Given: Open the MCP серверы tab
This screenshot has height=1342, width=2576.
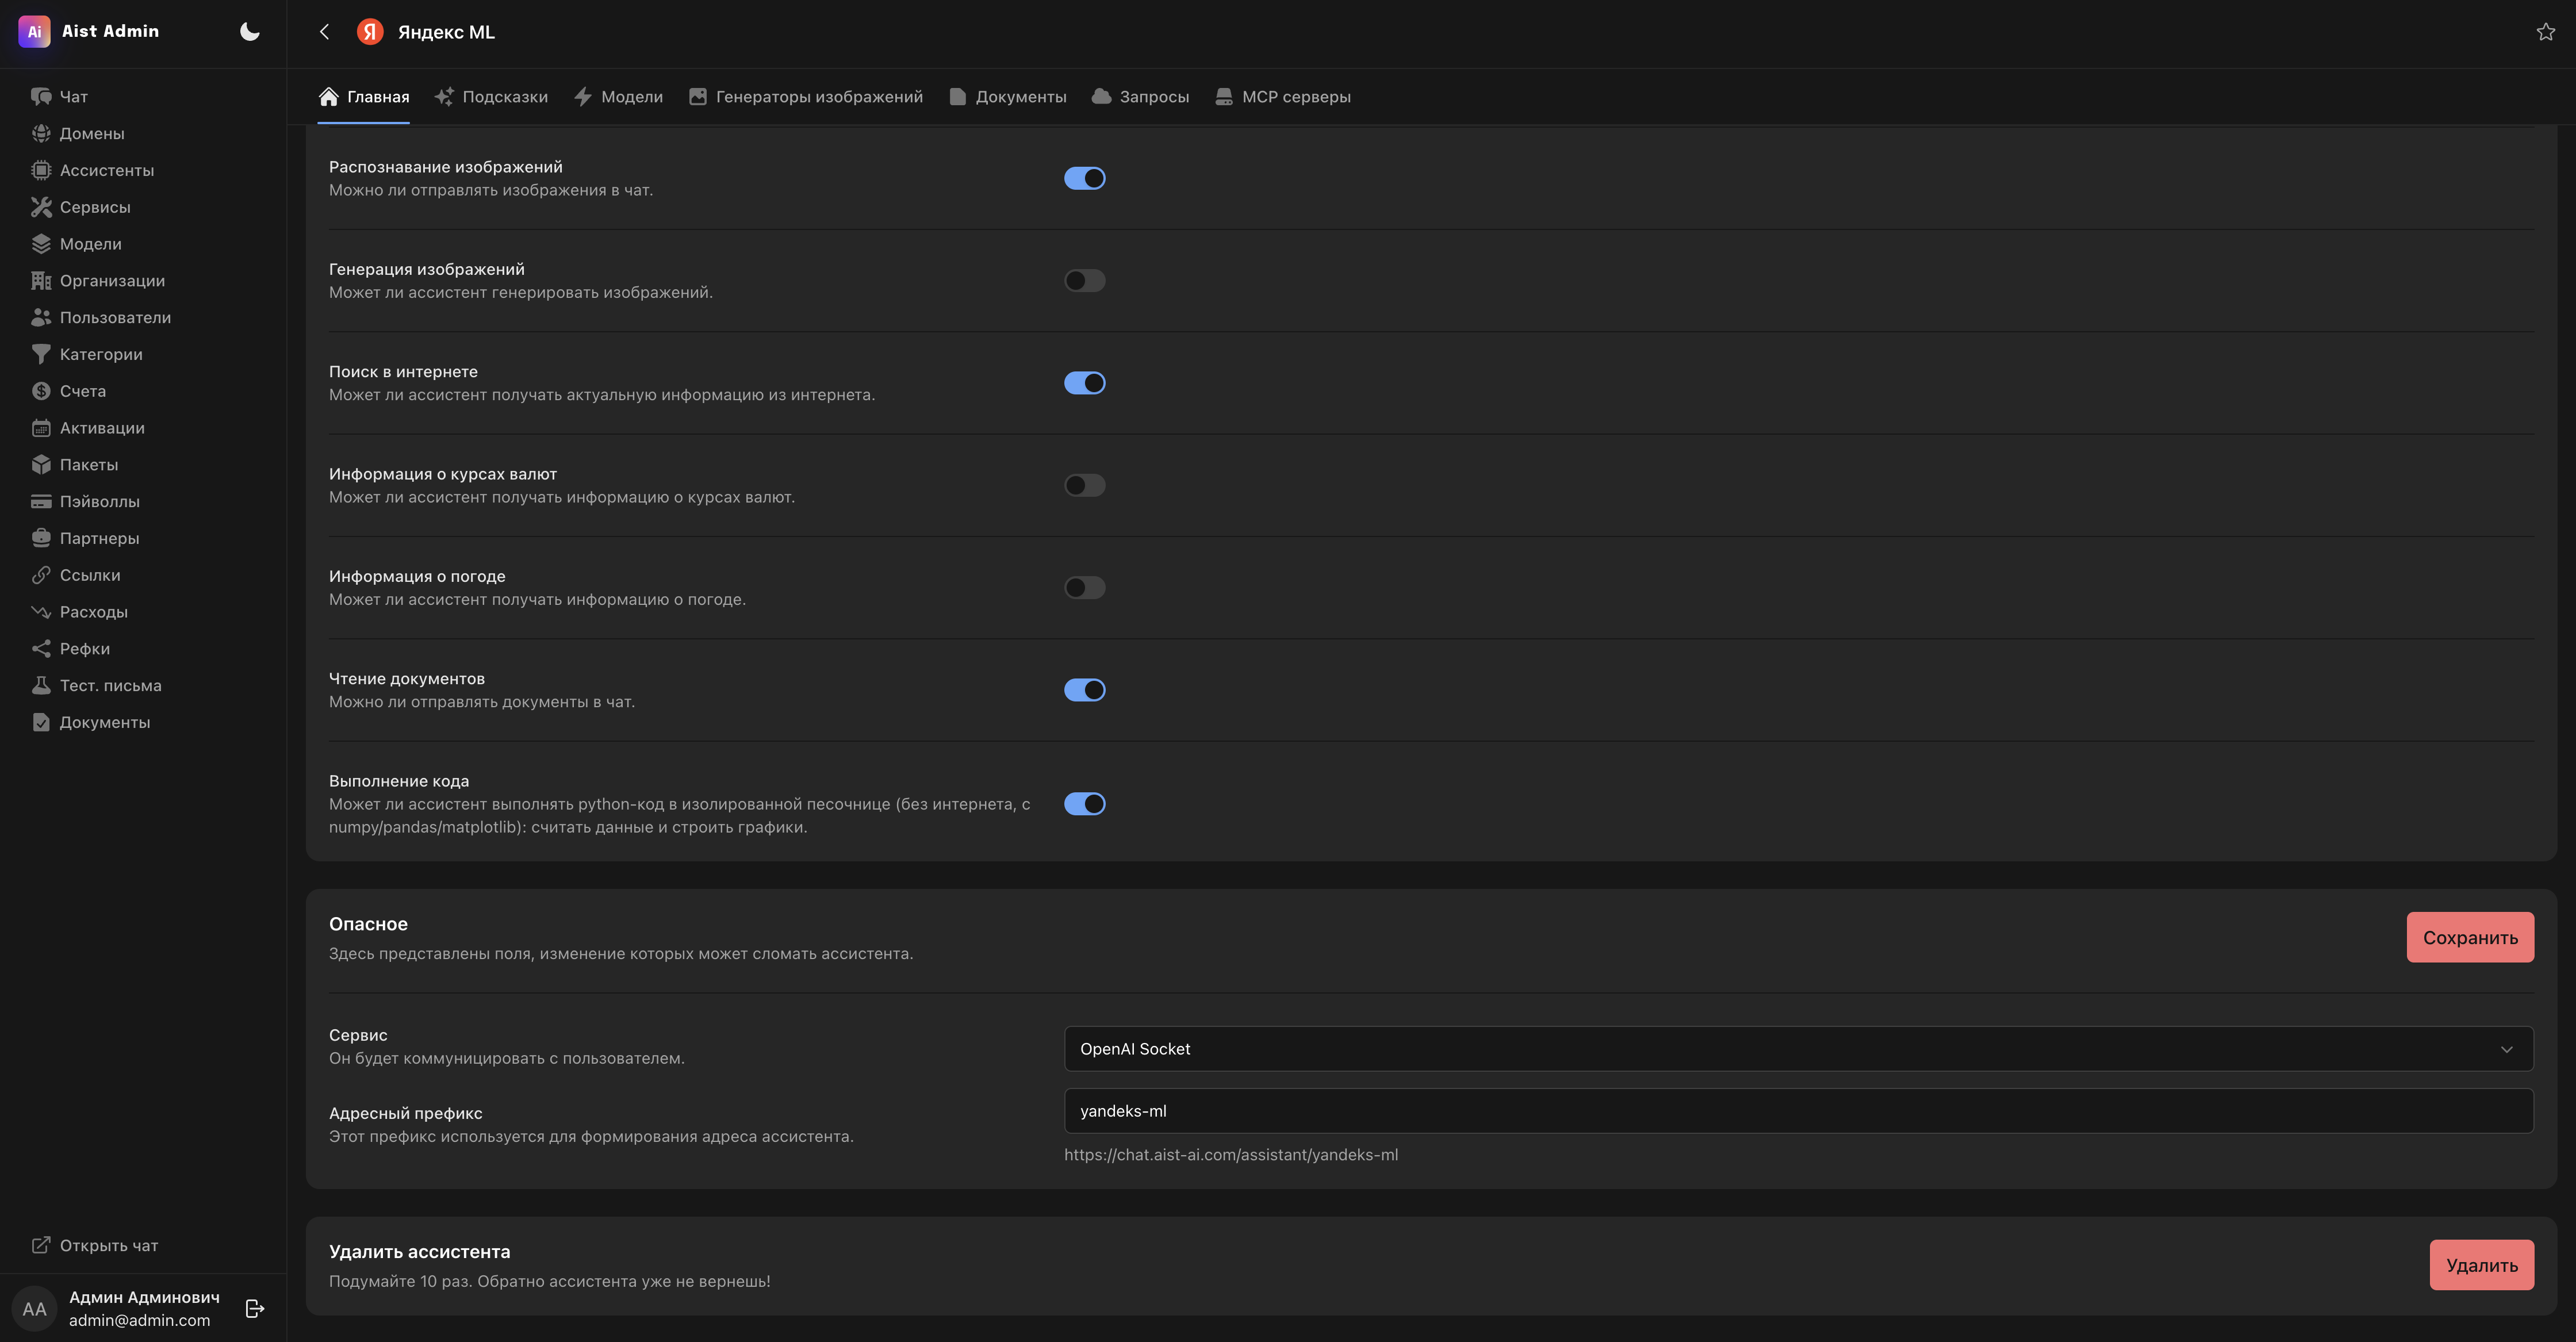Looking at the screenshot, I should point(1283,97).
